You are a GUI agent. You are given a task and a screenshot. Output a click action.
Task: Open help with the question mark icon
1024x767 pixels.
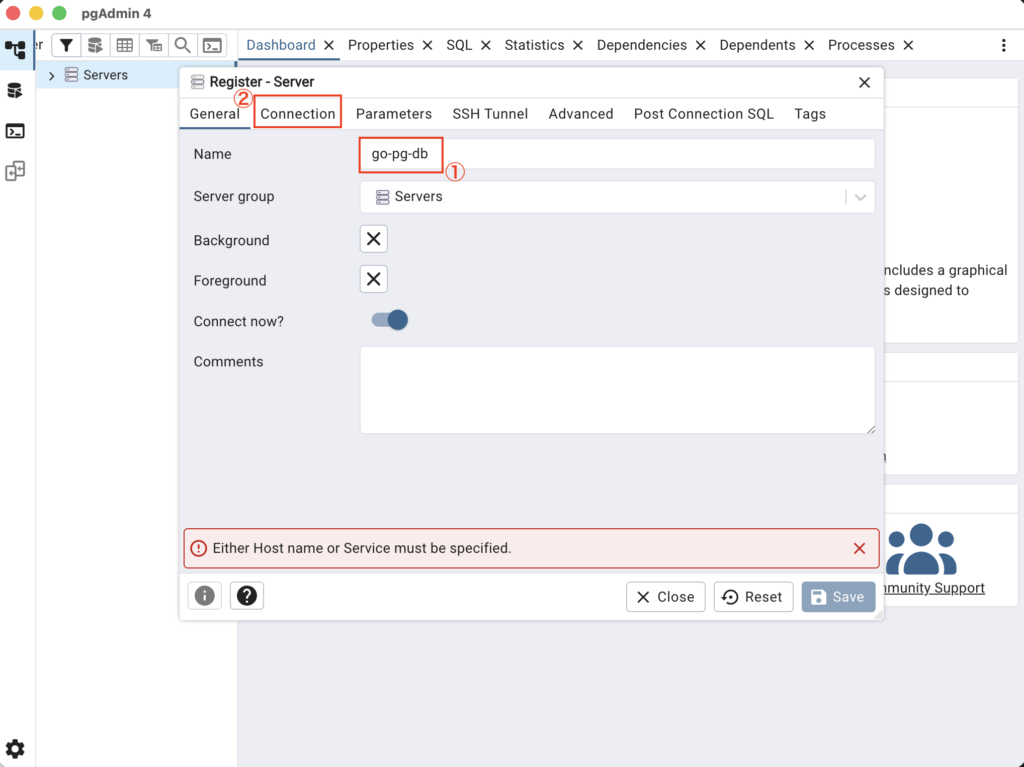point(247,596)
